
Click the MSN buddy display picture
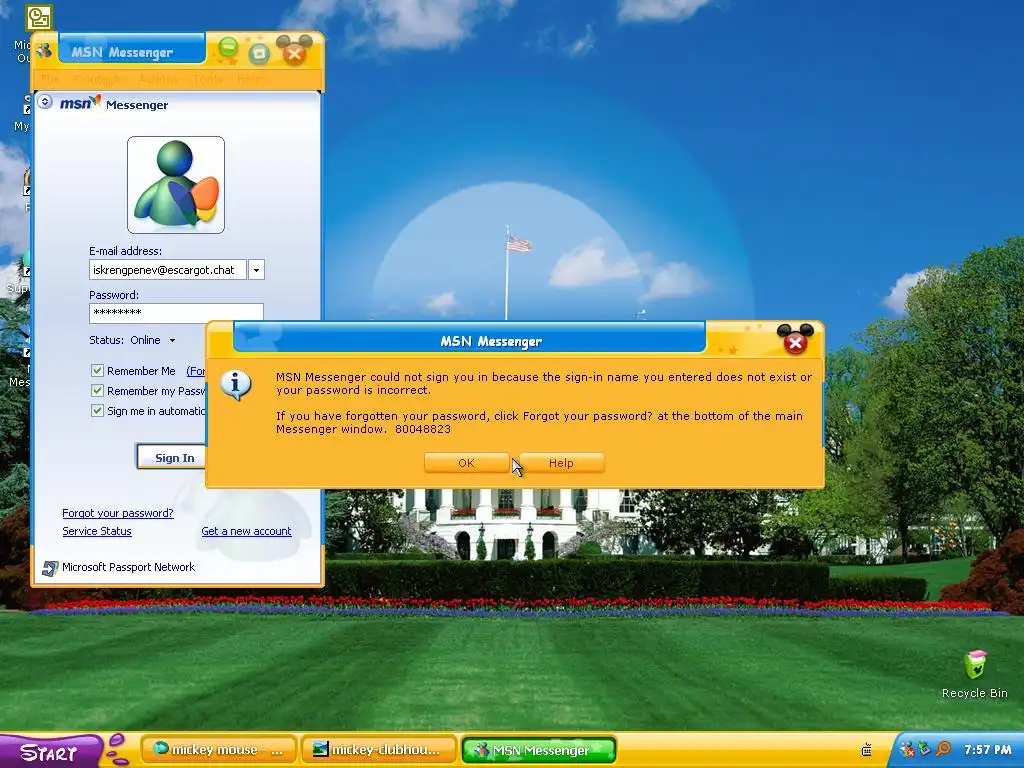(176, 185)
